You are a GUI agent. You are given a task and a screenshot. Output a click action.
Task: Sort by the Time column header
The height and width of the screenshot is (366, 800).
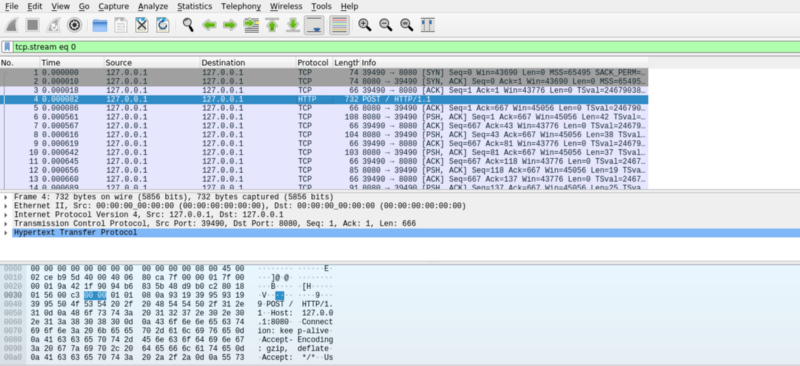pos(71,63)
